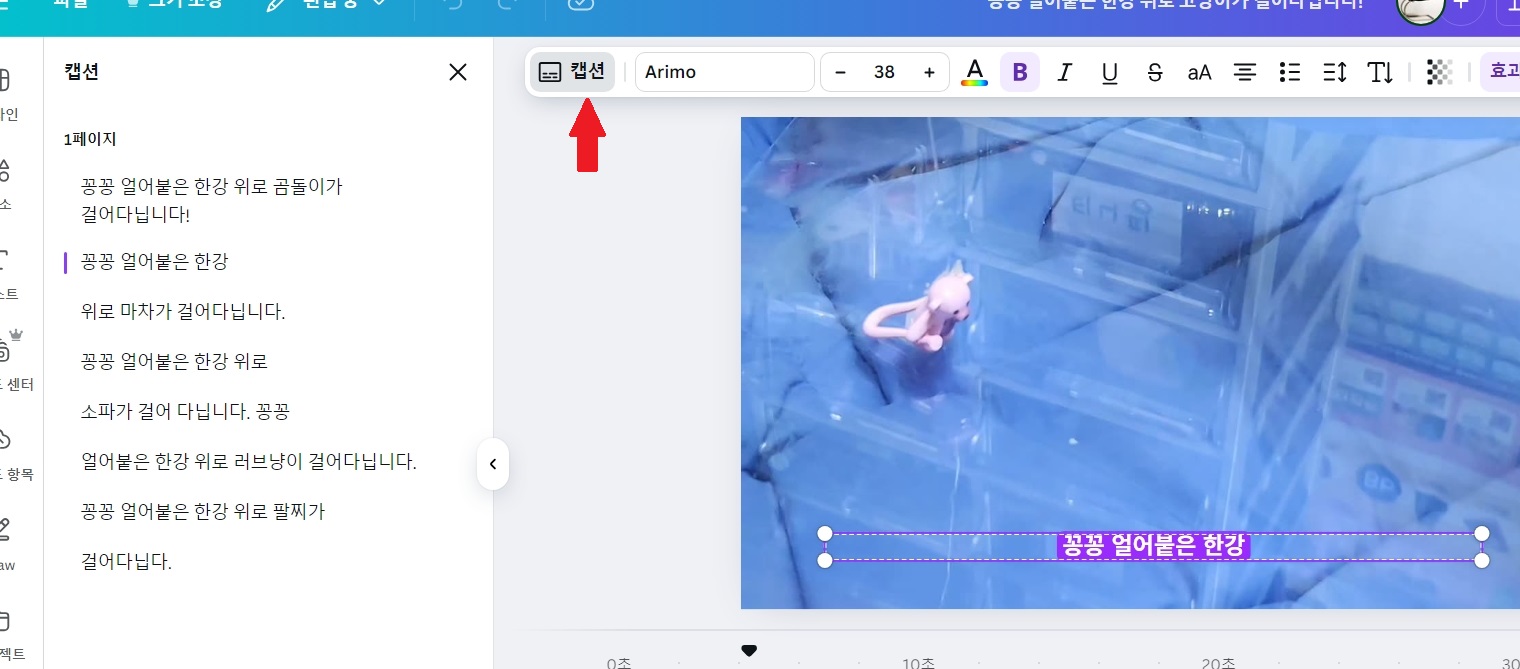Screen dimensions: 1520x669
Task: Open the rainbow text color picker
Action: (974, 72)
